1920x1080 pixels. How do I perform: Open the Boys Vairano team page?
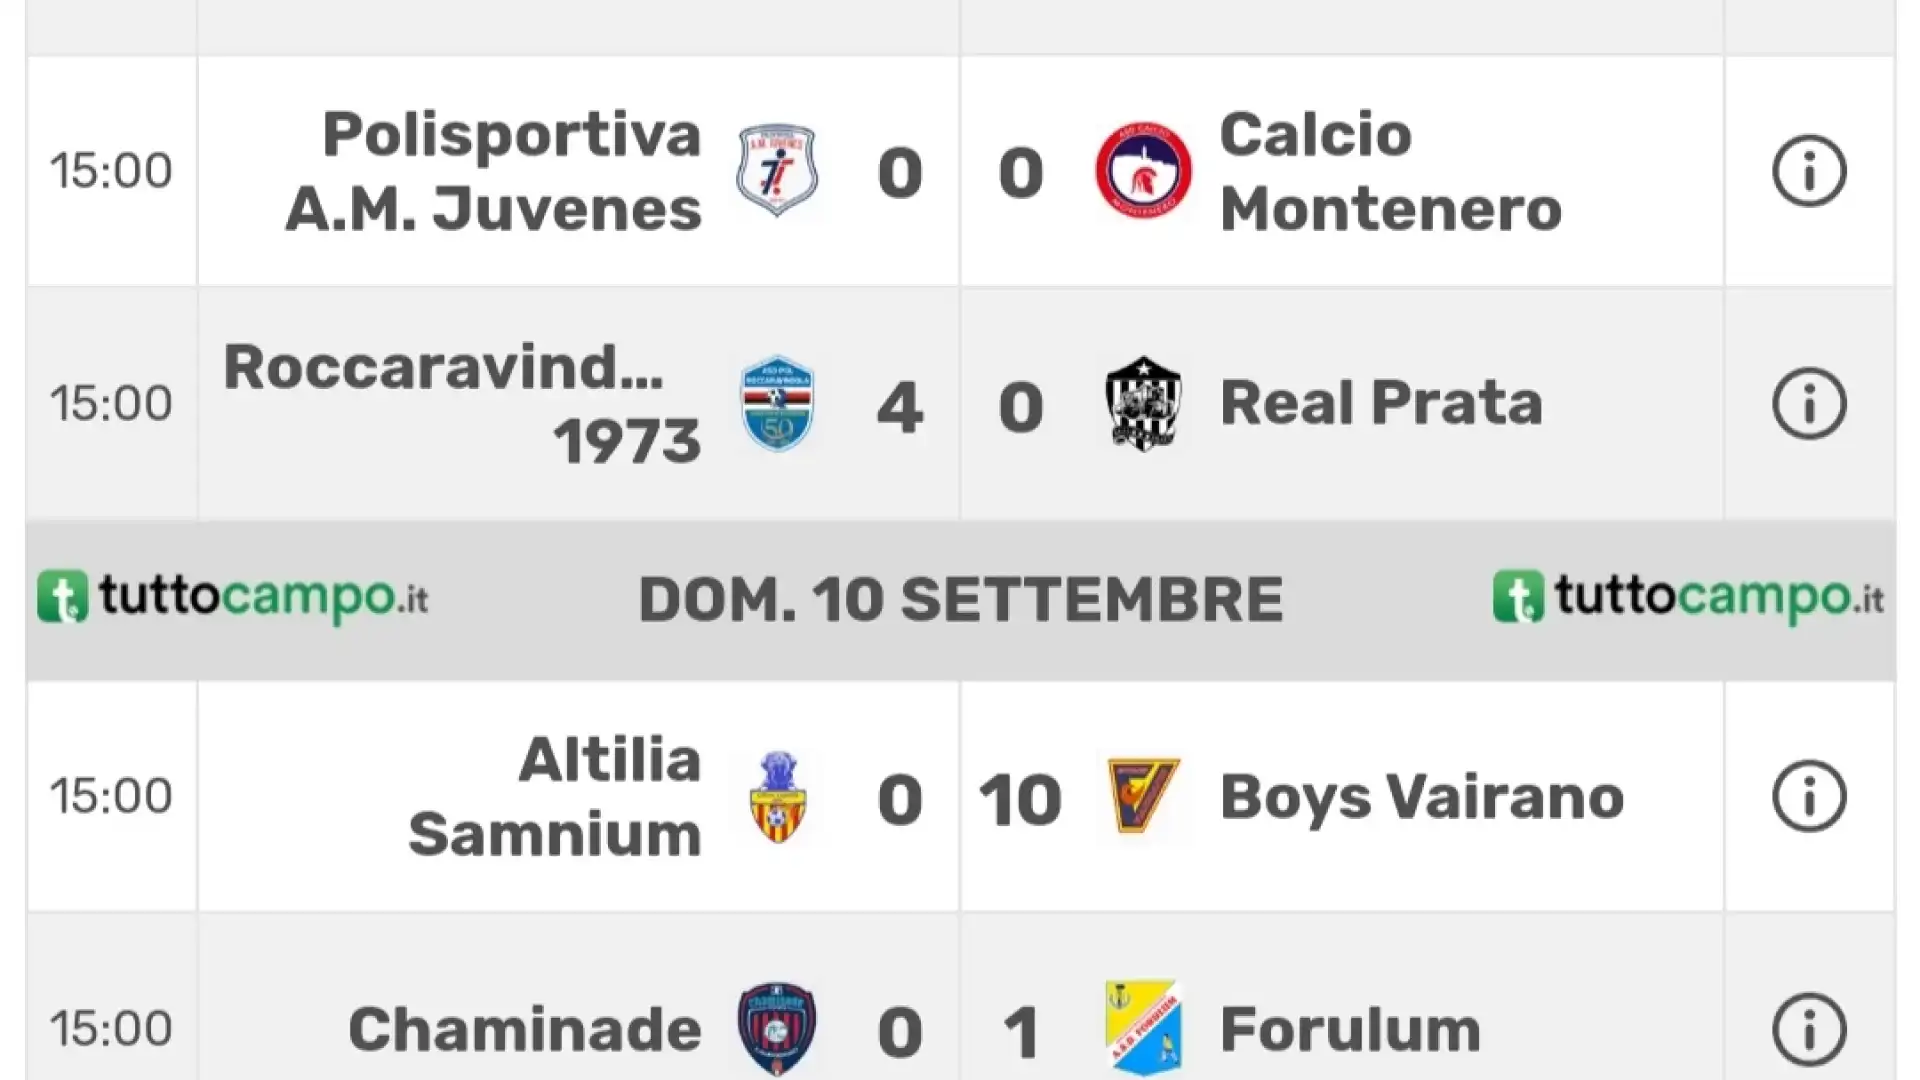[x=1421, y=798]
